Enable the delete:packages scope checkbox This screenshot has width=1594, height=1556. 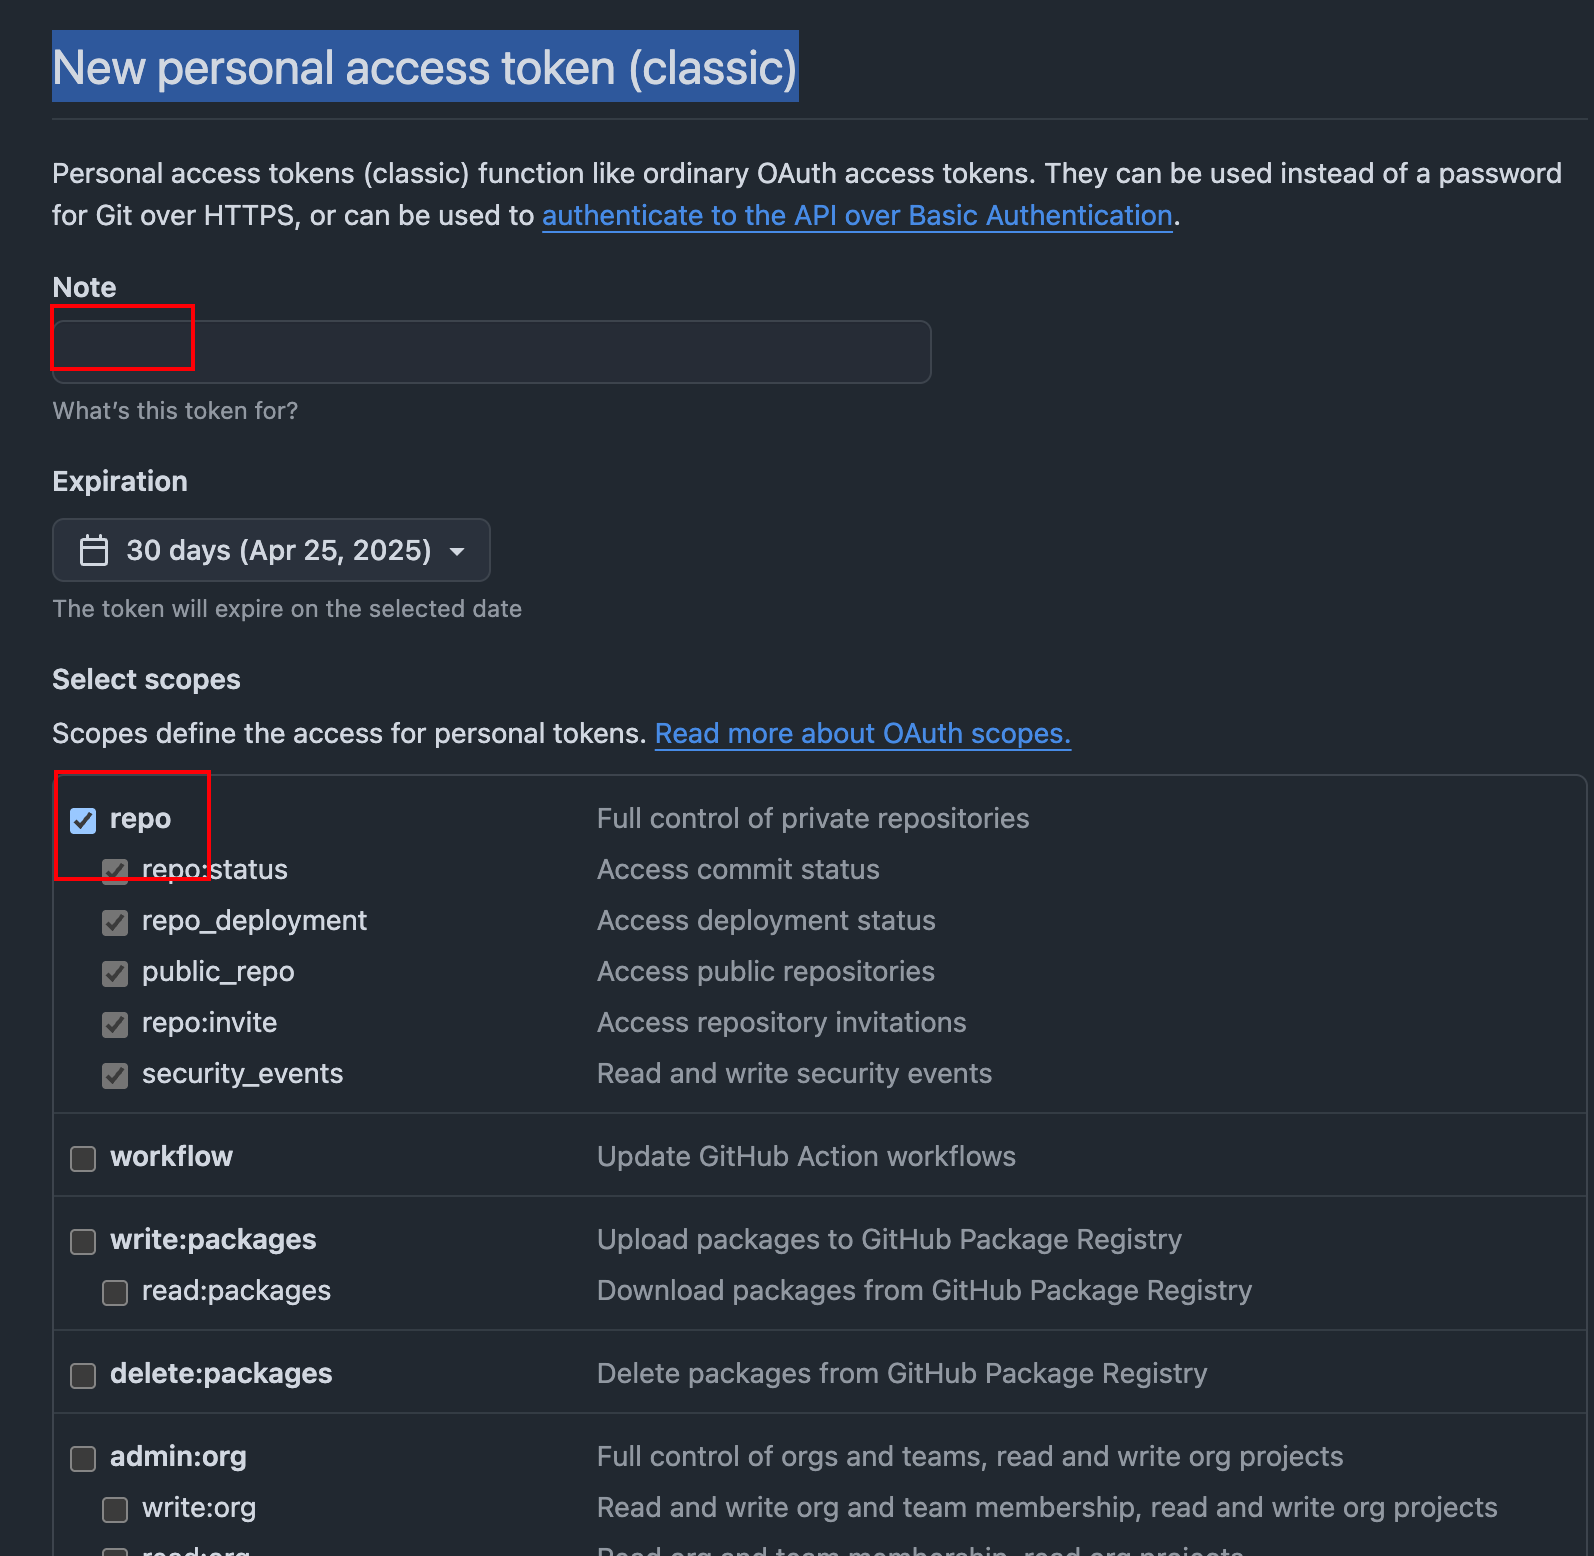[x=83, y=1375]
